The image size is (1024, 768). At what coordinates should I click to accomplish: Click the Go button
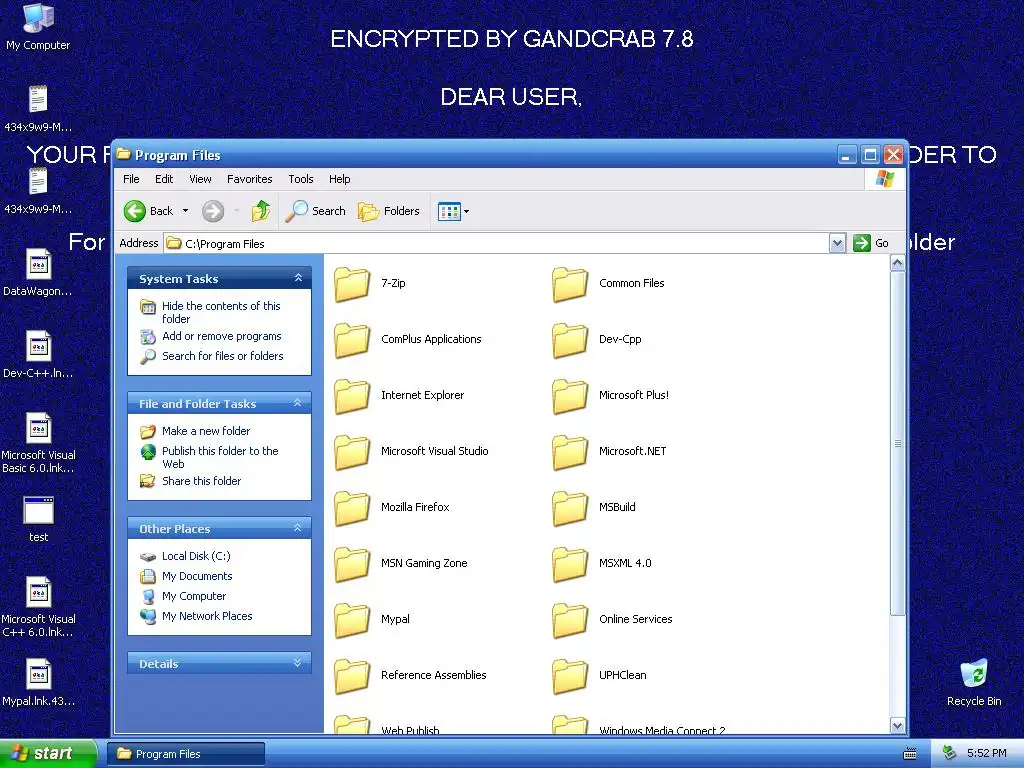pos(871,244)
